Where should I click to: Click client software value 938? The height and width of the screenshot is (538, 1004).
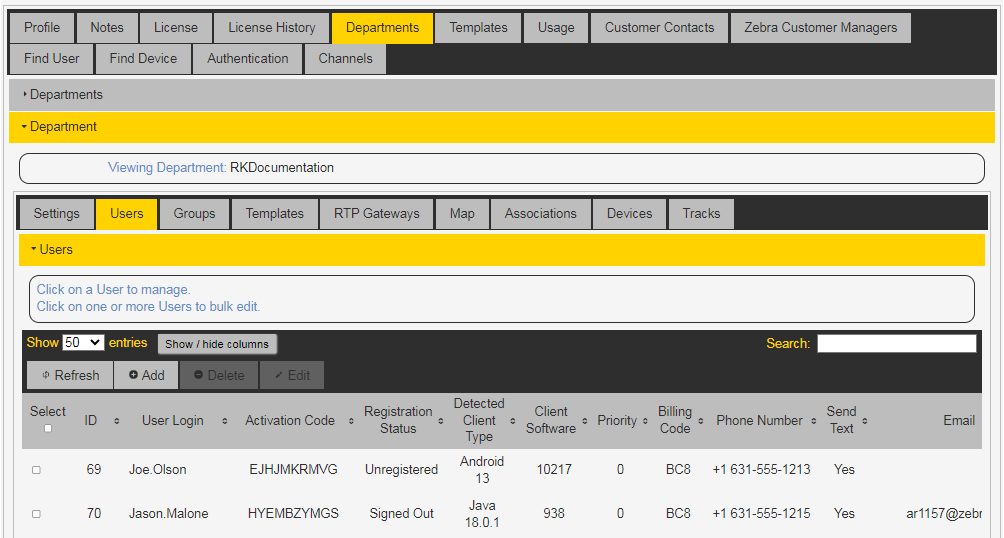pos(554,513)
